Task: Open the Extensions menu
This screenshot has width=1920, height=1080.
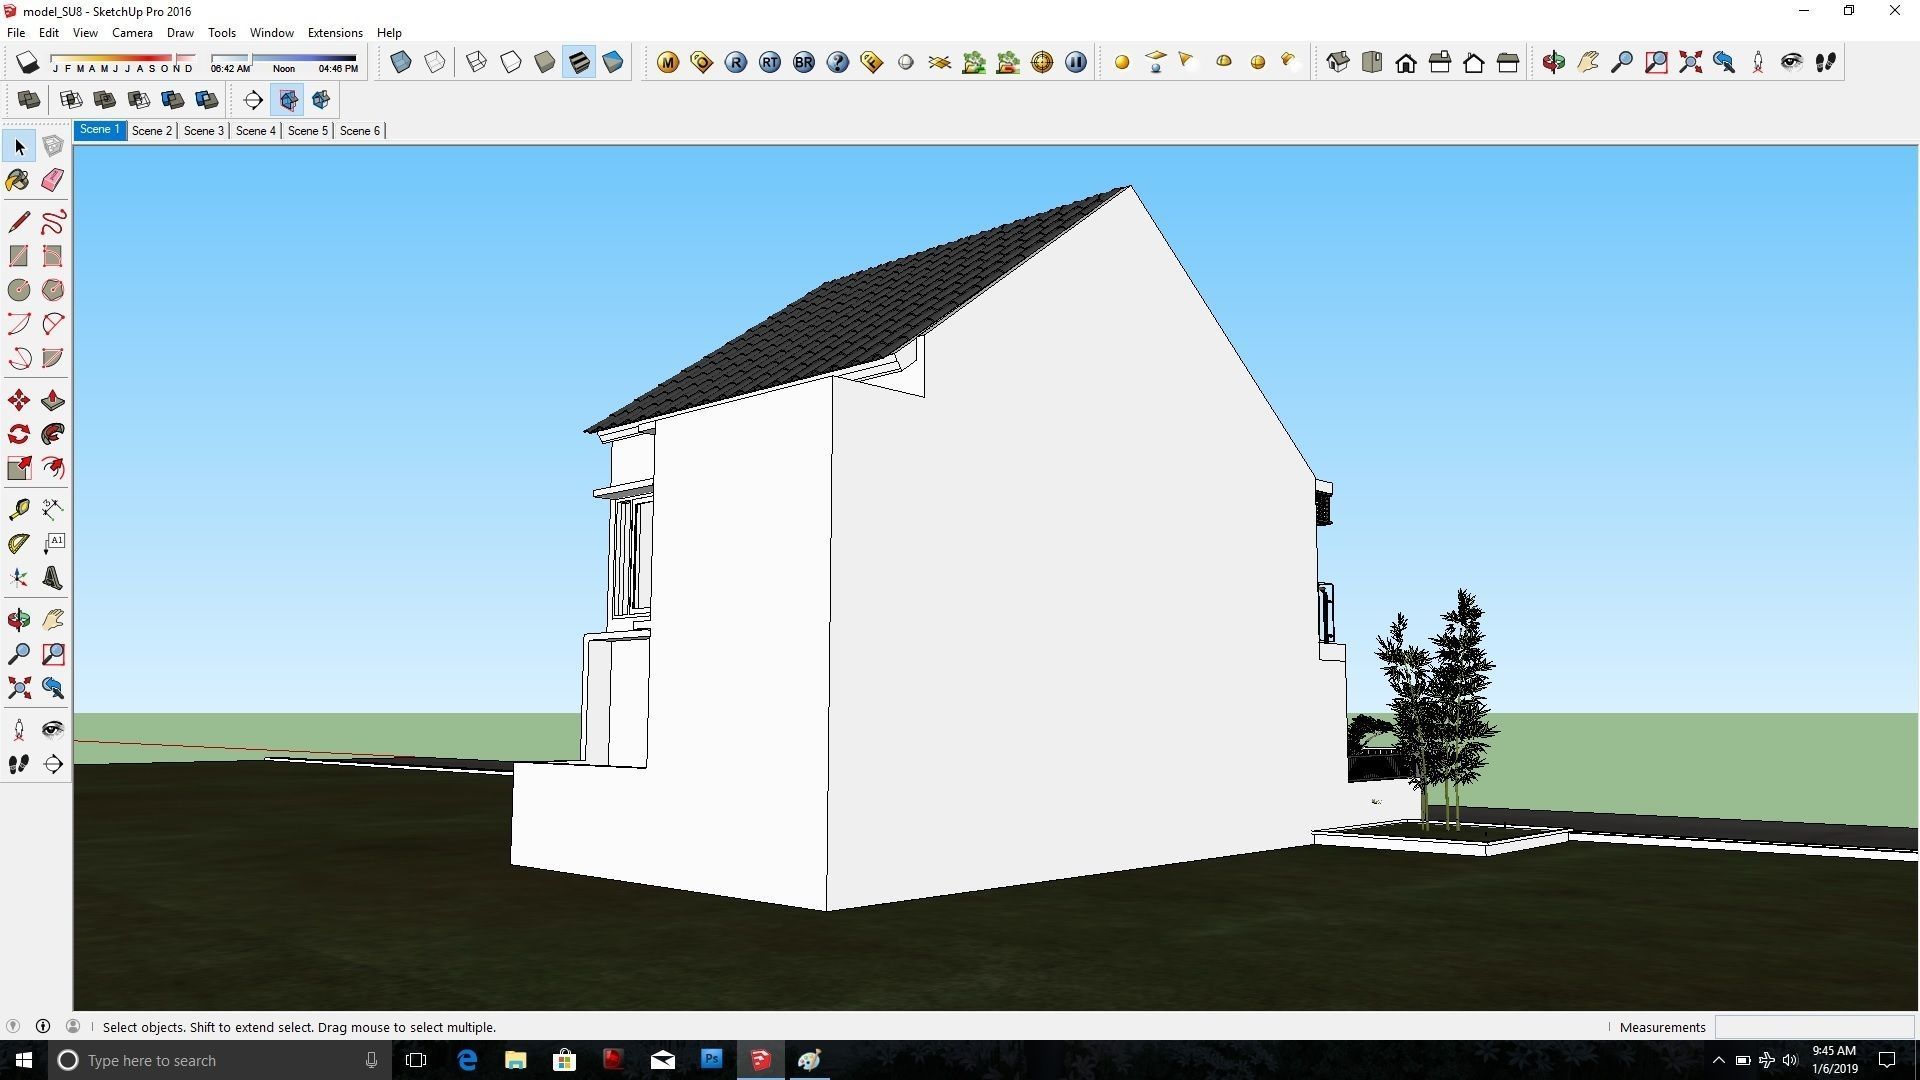Action: coord(335,33)
